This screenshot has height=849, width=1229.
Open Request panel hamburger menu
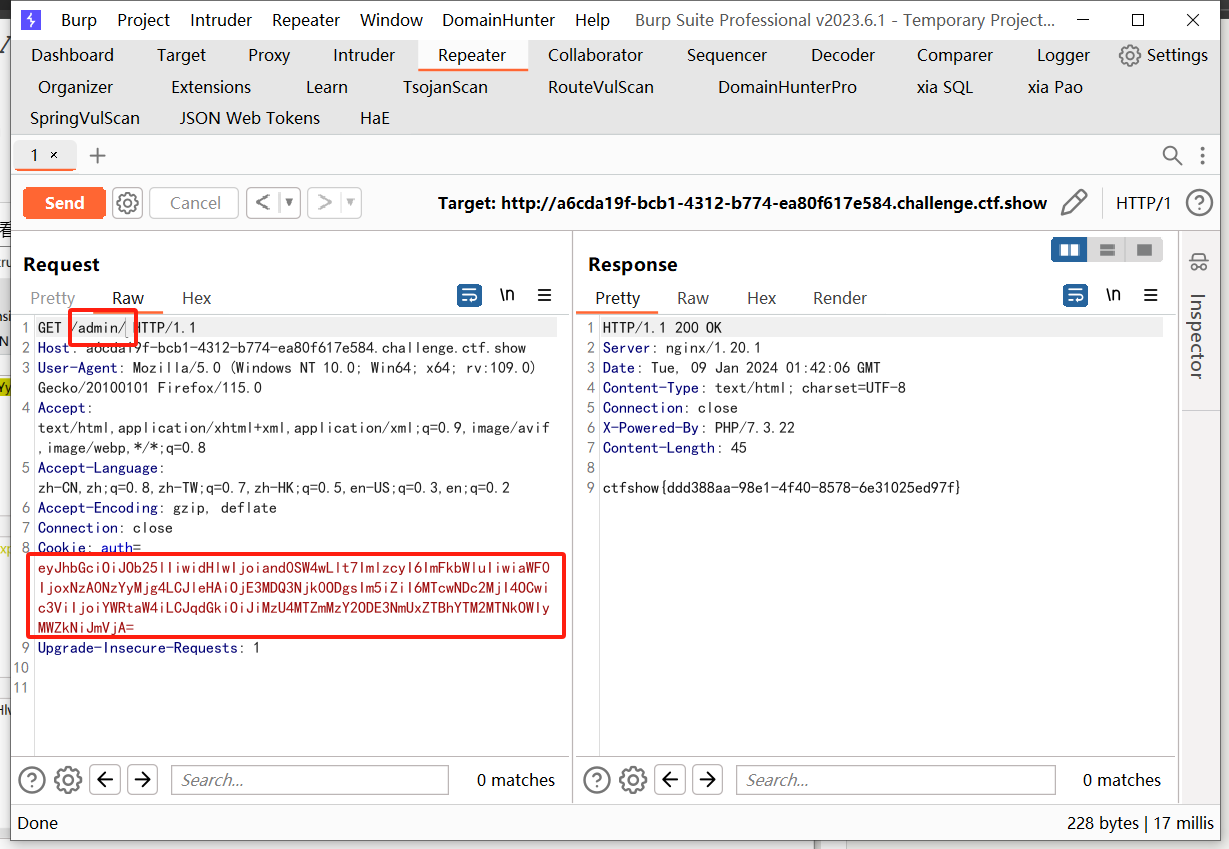coord(544,296)
